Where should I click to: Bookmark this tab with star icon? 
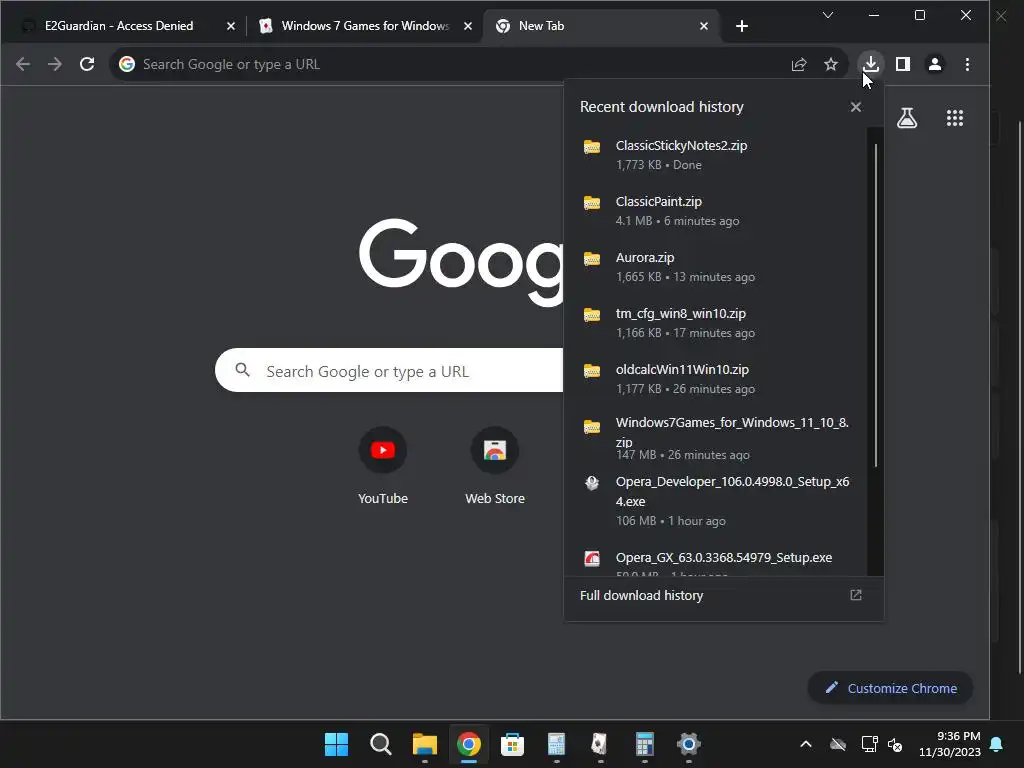[831, 64]
